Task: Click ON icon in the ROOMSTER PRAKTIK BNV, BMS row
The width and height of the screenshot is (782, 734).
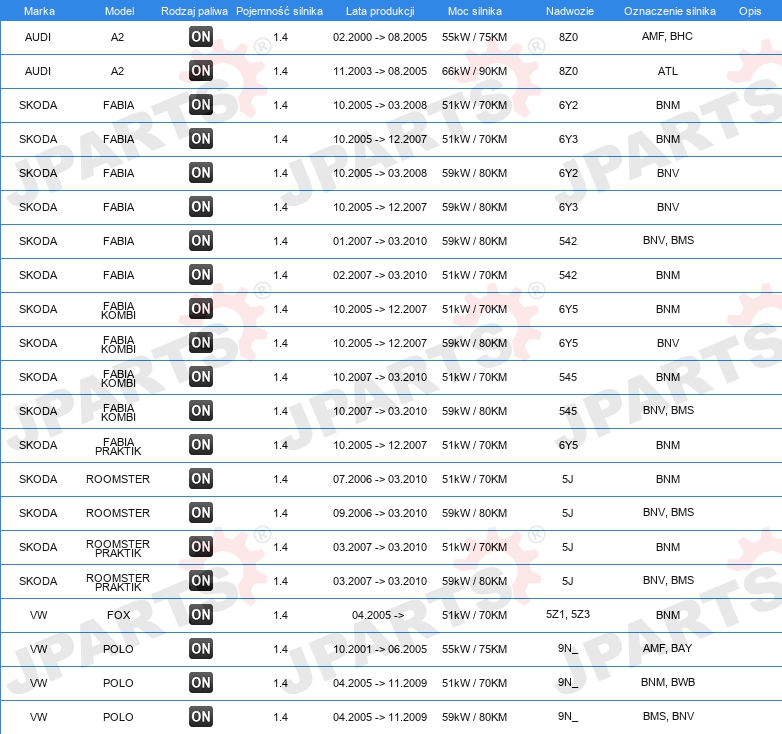Action: point(201,580)
